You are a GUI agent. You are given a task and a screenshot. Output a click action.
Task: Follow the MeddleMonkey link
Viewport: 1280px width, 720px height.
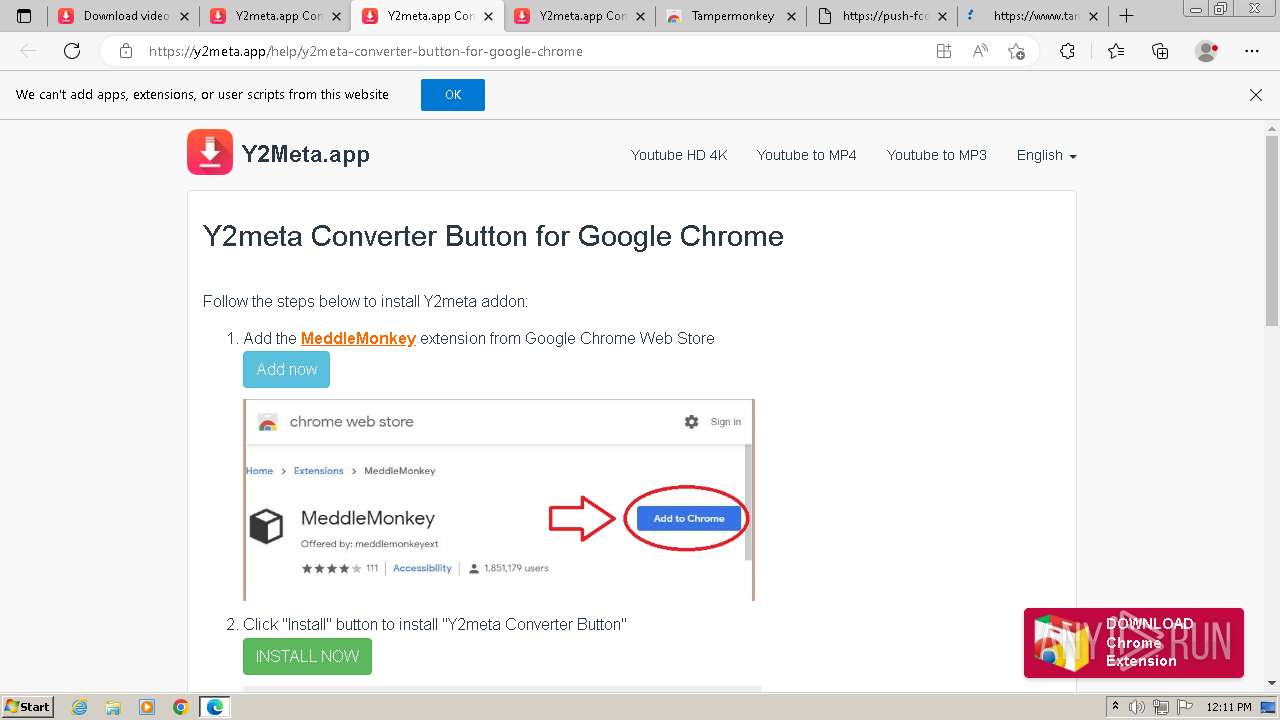pos(358,338)
